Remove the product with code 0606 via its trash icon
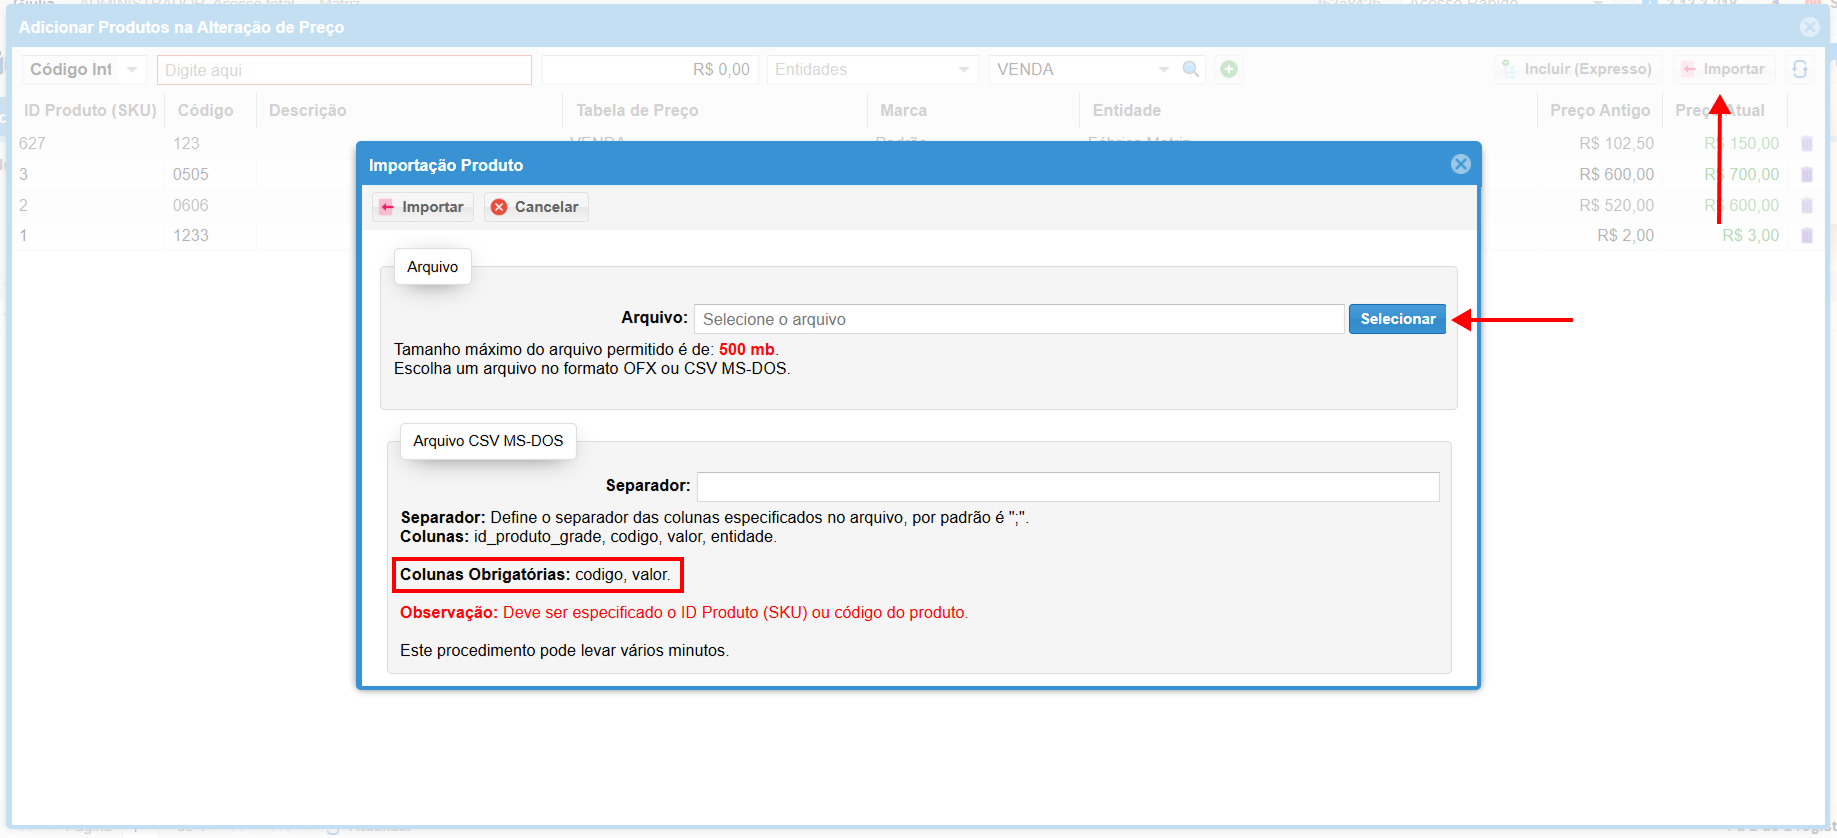1837x838 pixels. (x=1807, y=206)
